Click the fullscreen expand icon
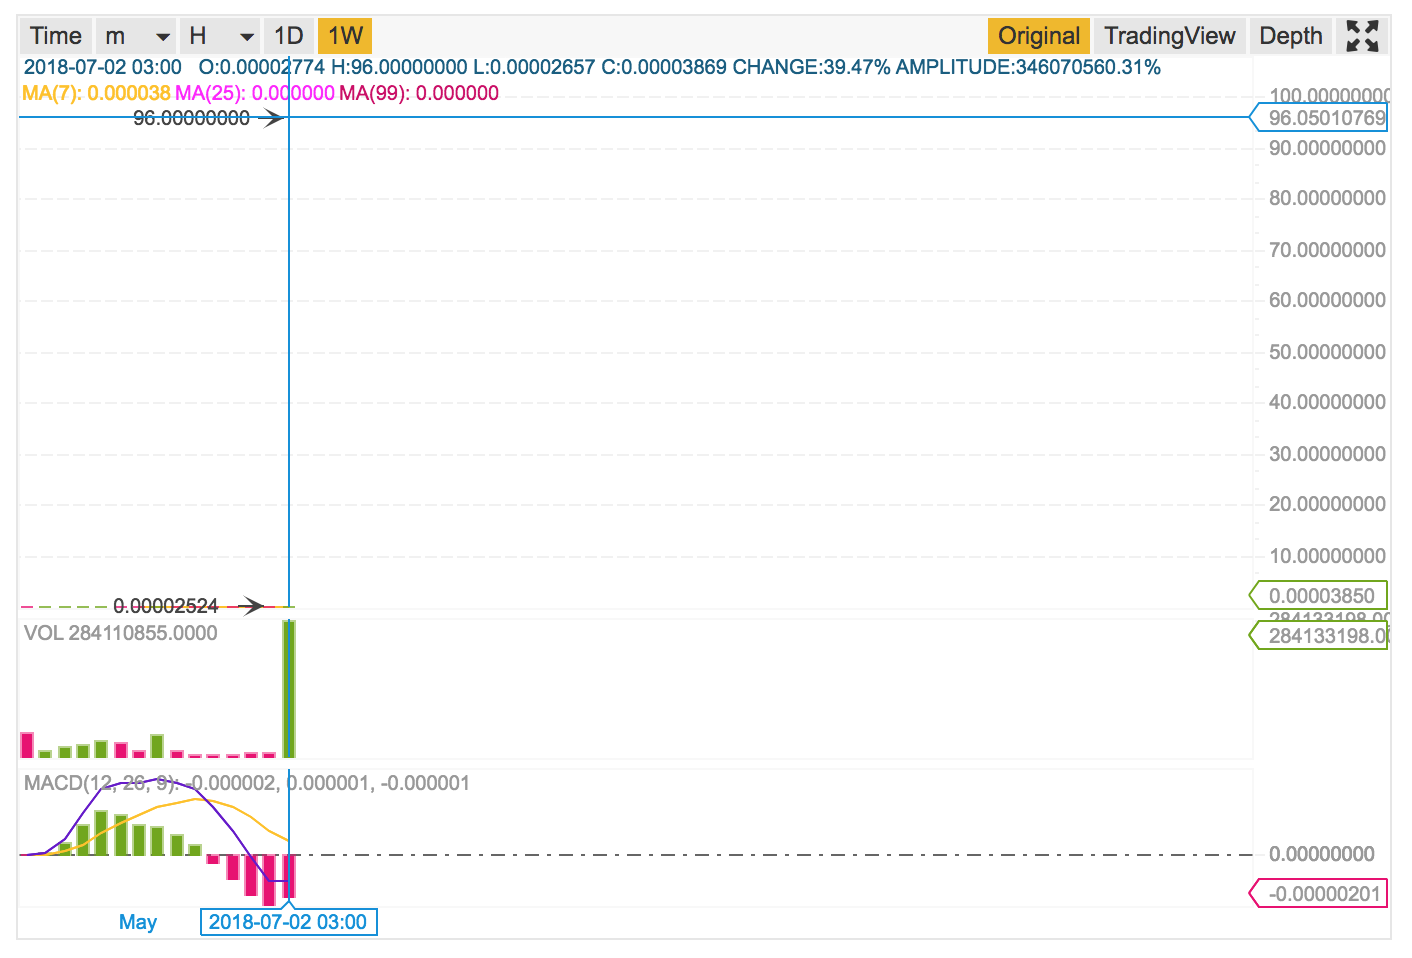The height and width of the screenshot is (958, 1412). click(x=1362, y=36)
